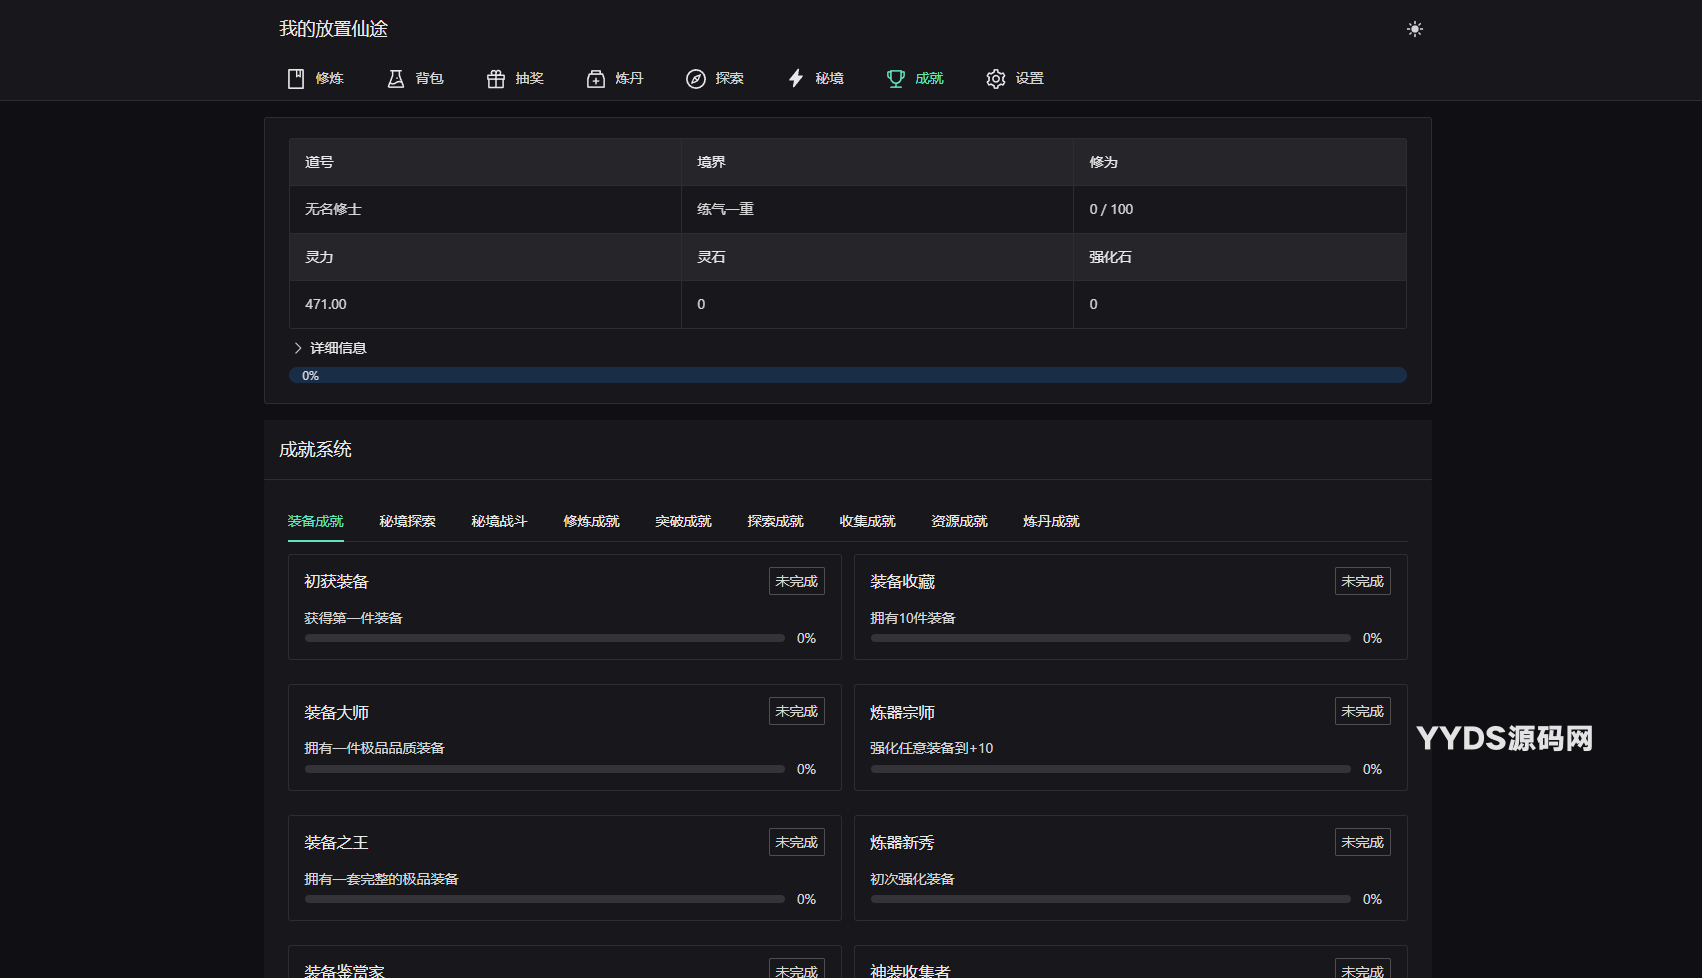The width and height of the screenshot is (1702, 978).
Task: Open the 突破成就 tab
Action: (x=683, y=521)
